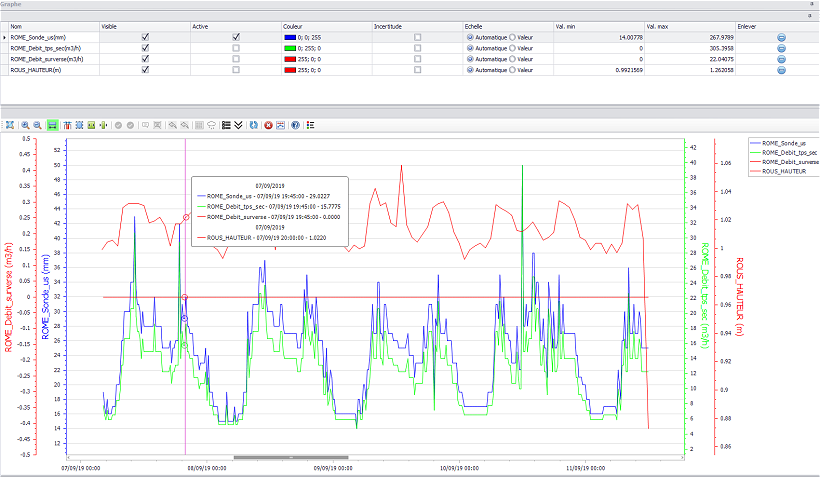The height and width of the screenshot is (478, 820).
Task: Click the horizontal scrollbar thumb below chart
Action: pos(291,457)
